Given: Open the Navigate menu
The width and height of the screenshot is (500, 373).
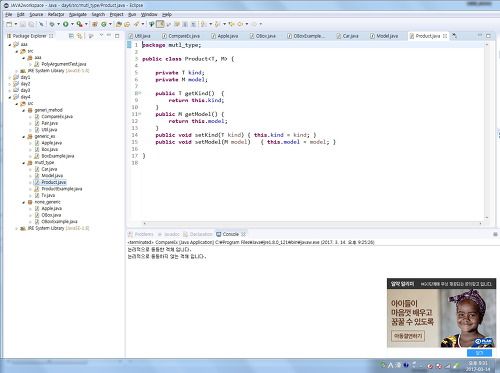Looking at the screenshot, I should click(x=78, y=14).
